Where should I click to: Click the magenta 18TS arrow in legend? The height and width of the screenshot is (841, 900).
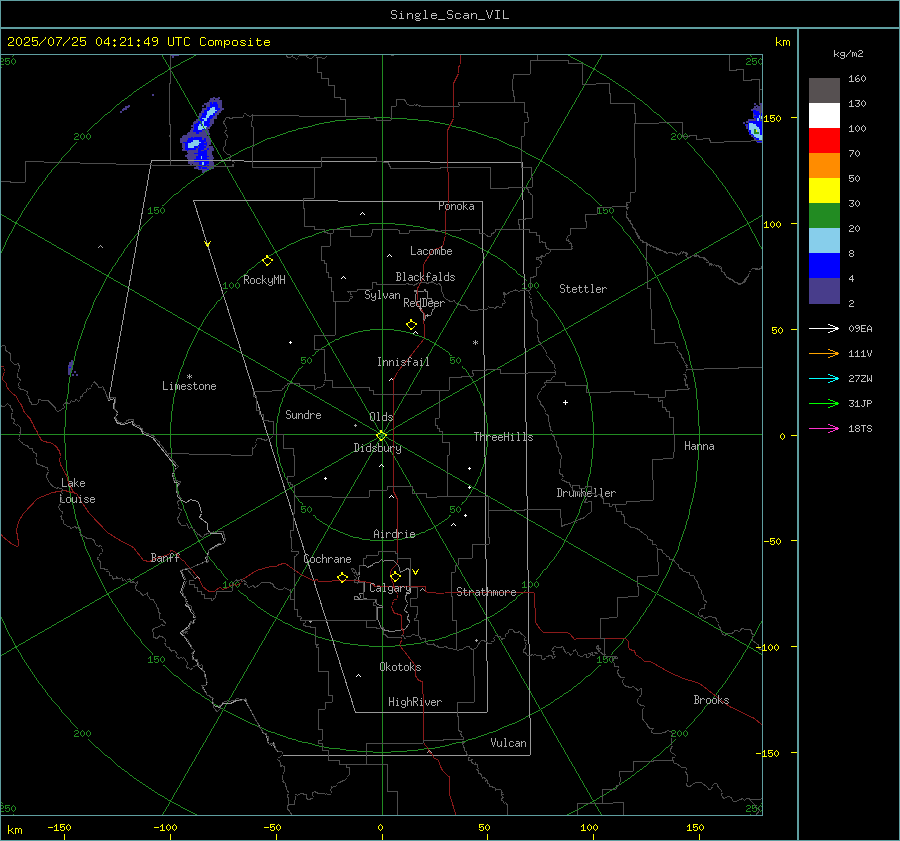click(824, 428)
